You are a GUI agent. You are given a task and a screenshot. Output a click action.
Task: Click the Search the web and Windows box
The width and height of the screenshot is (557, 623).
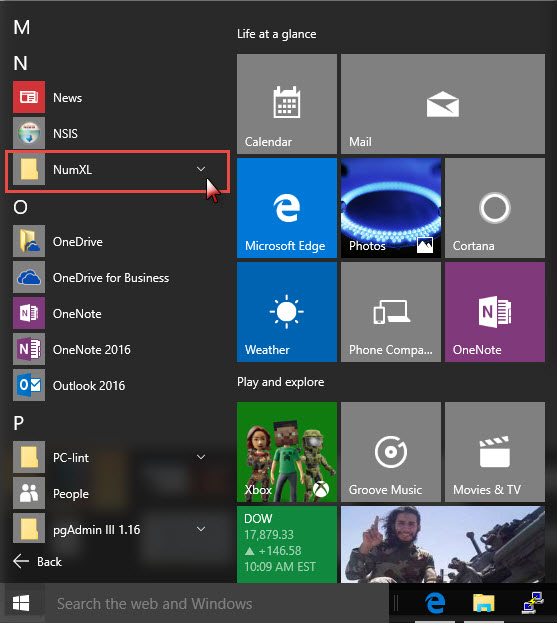217,603
